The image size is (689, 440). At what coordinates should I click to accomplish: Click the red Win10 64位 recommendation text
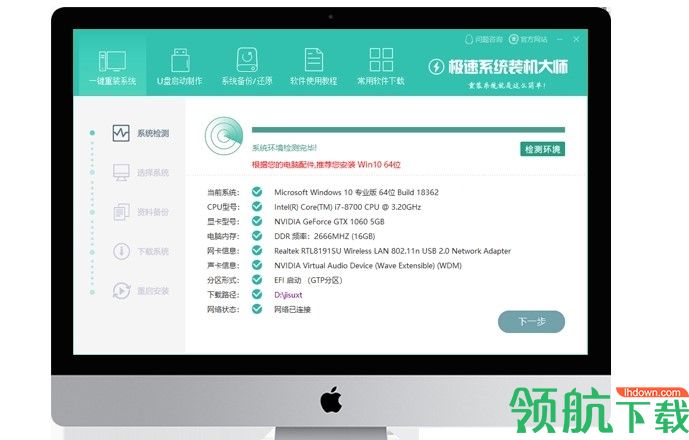click(x=326, y=165)
